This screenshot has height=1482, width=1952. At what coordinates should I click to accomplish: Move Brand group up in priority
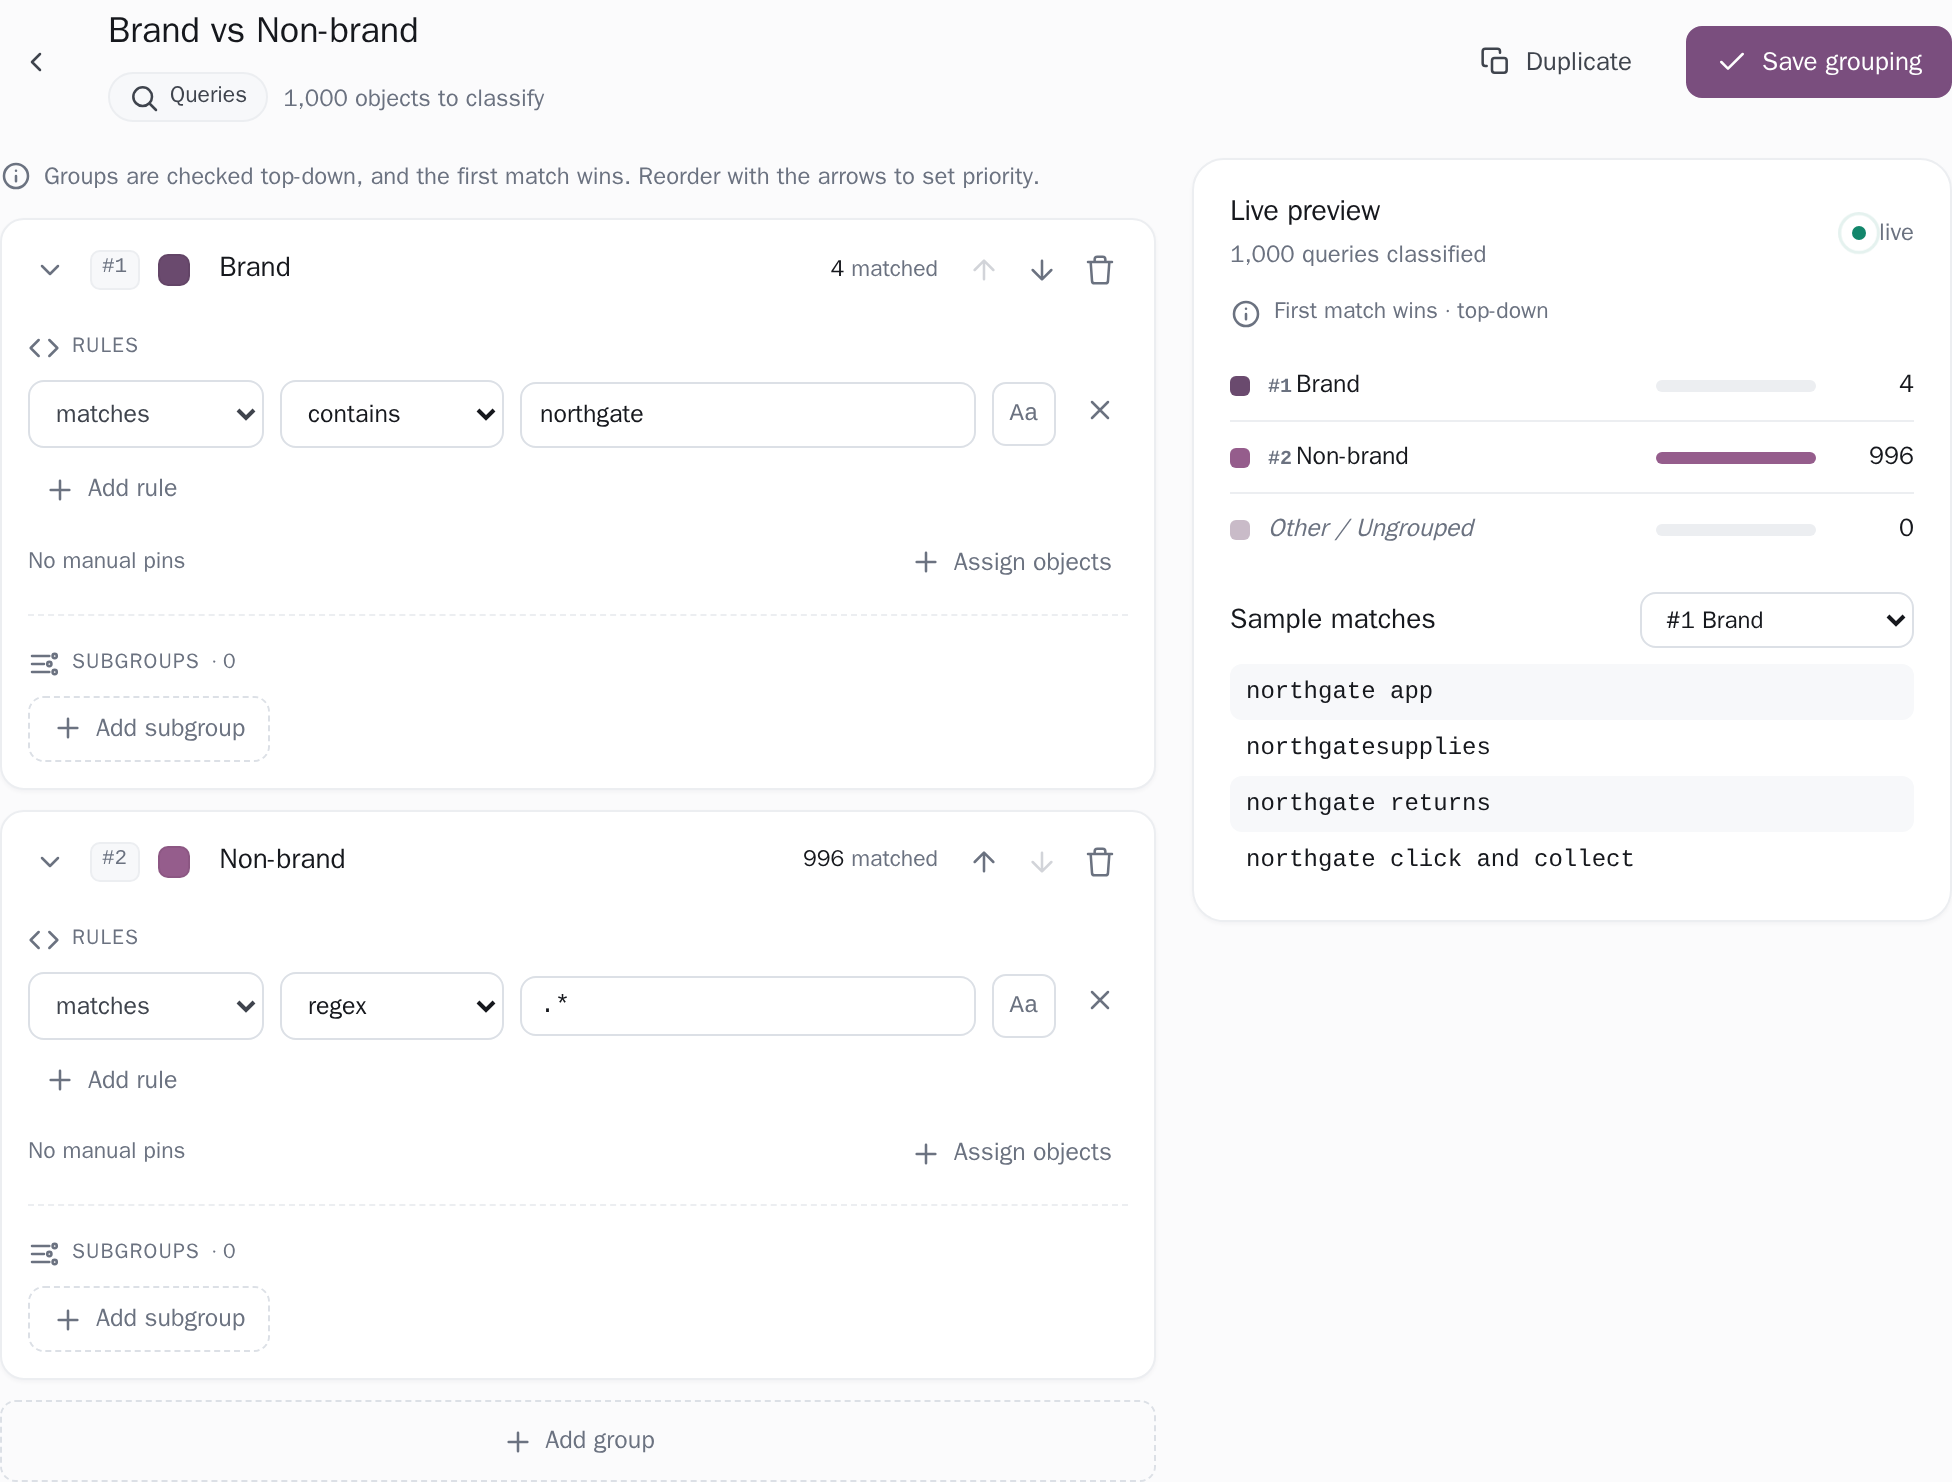point(984,270)
